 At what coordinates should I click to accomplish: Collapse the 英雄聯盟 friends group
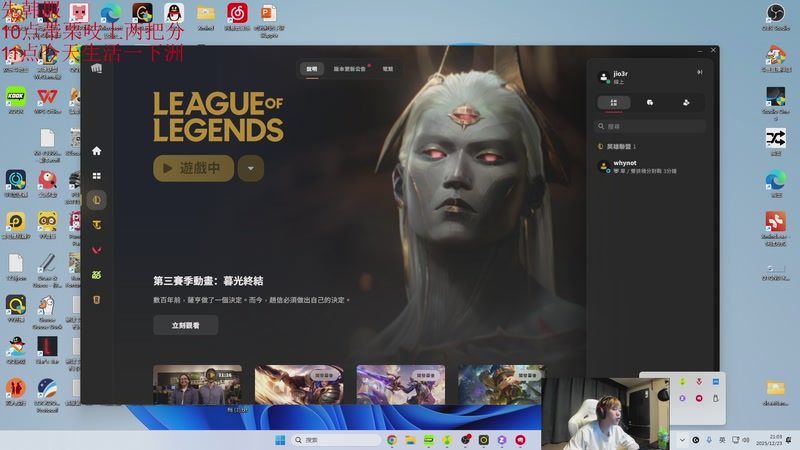(x=617, y=146)
